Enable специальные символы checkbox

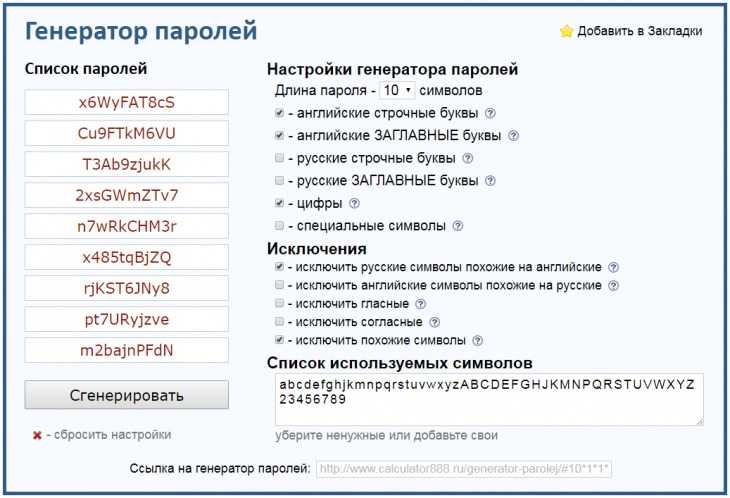click(x=279, y=225)
